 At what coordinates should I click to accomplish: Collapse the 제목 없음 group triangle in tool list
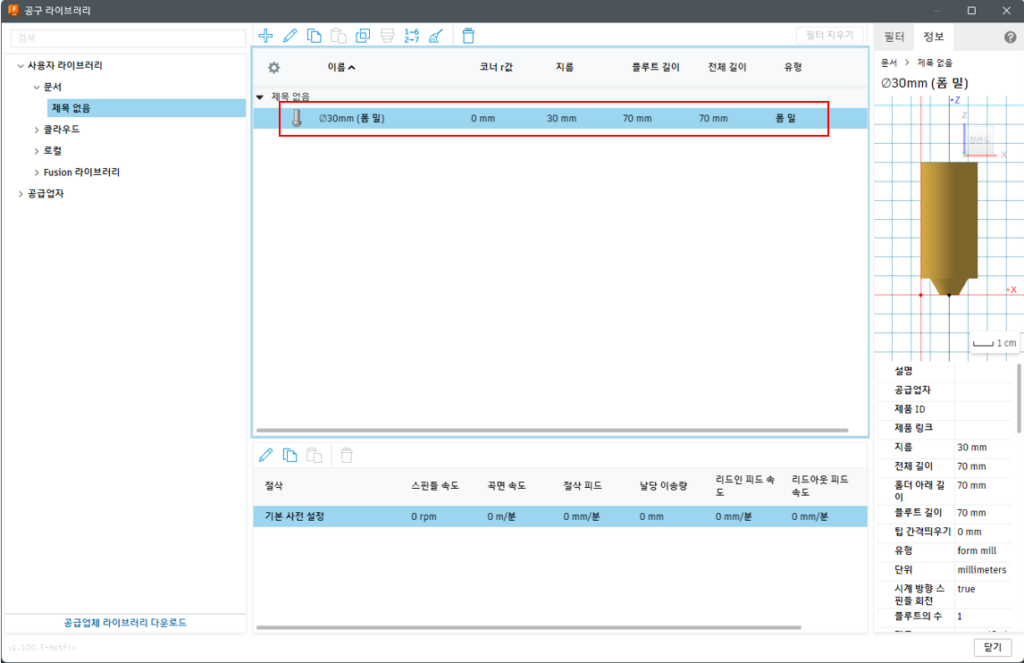tap(260, 97)
